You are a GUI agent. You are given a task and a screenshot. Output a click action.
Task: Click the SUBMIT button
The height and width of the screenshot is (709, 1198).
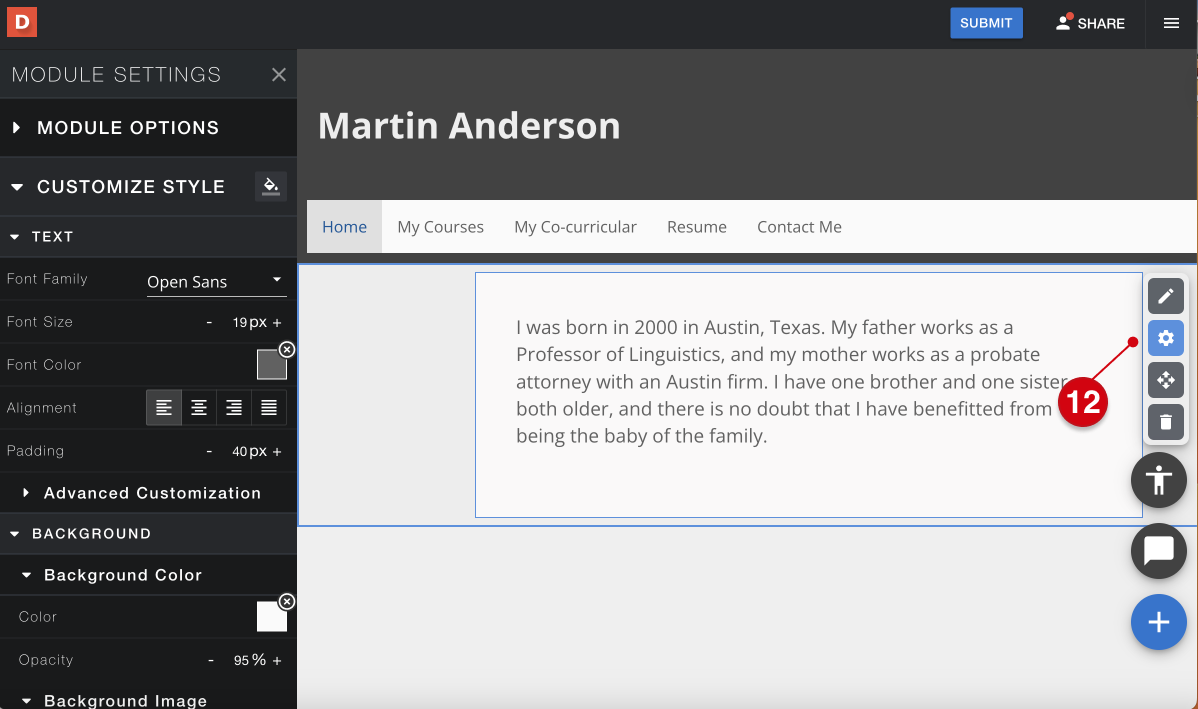click(x=986, y=23)
